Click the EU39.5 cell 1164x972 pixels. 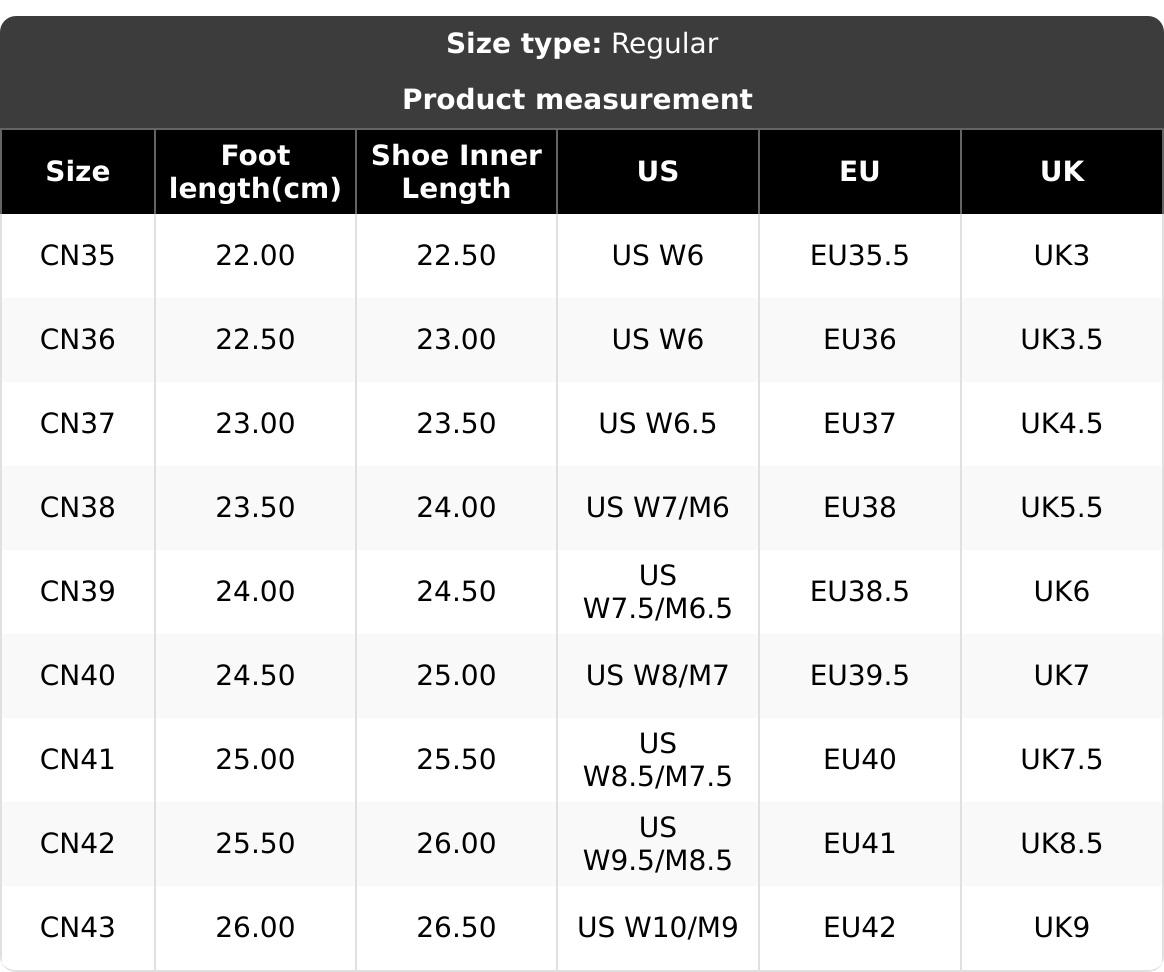pyautogui.click(x=859, y=676)
